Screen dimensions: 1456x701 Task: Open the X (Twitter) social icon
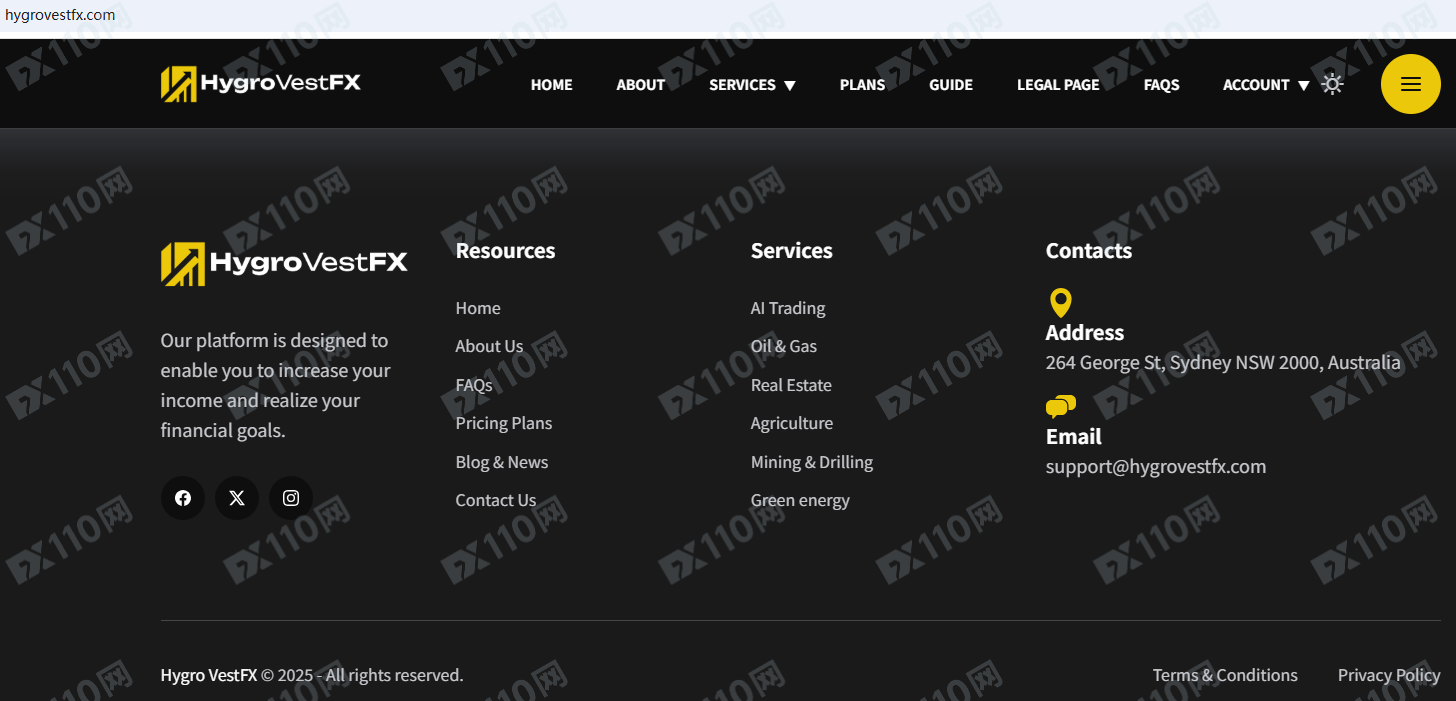[x=237, y=498]
